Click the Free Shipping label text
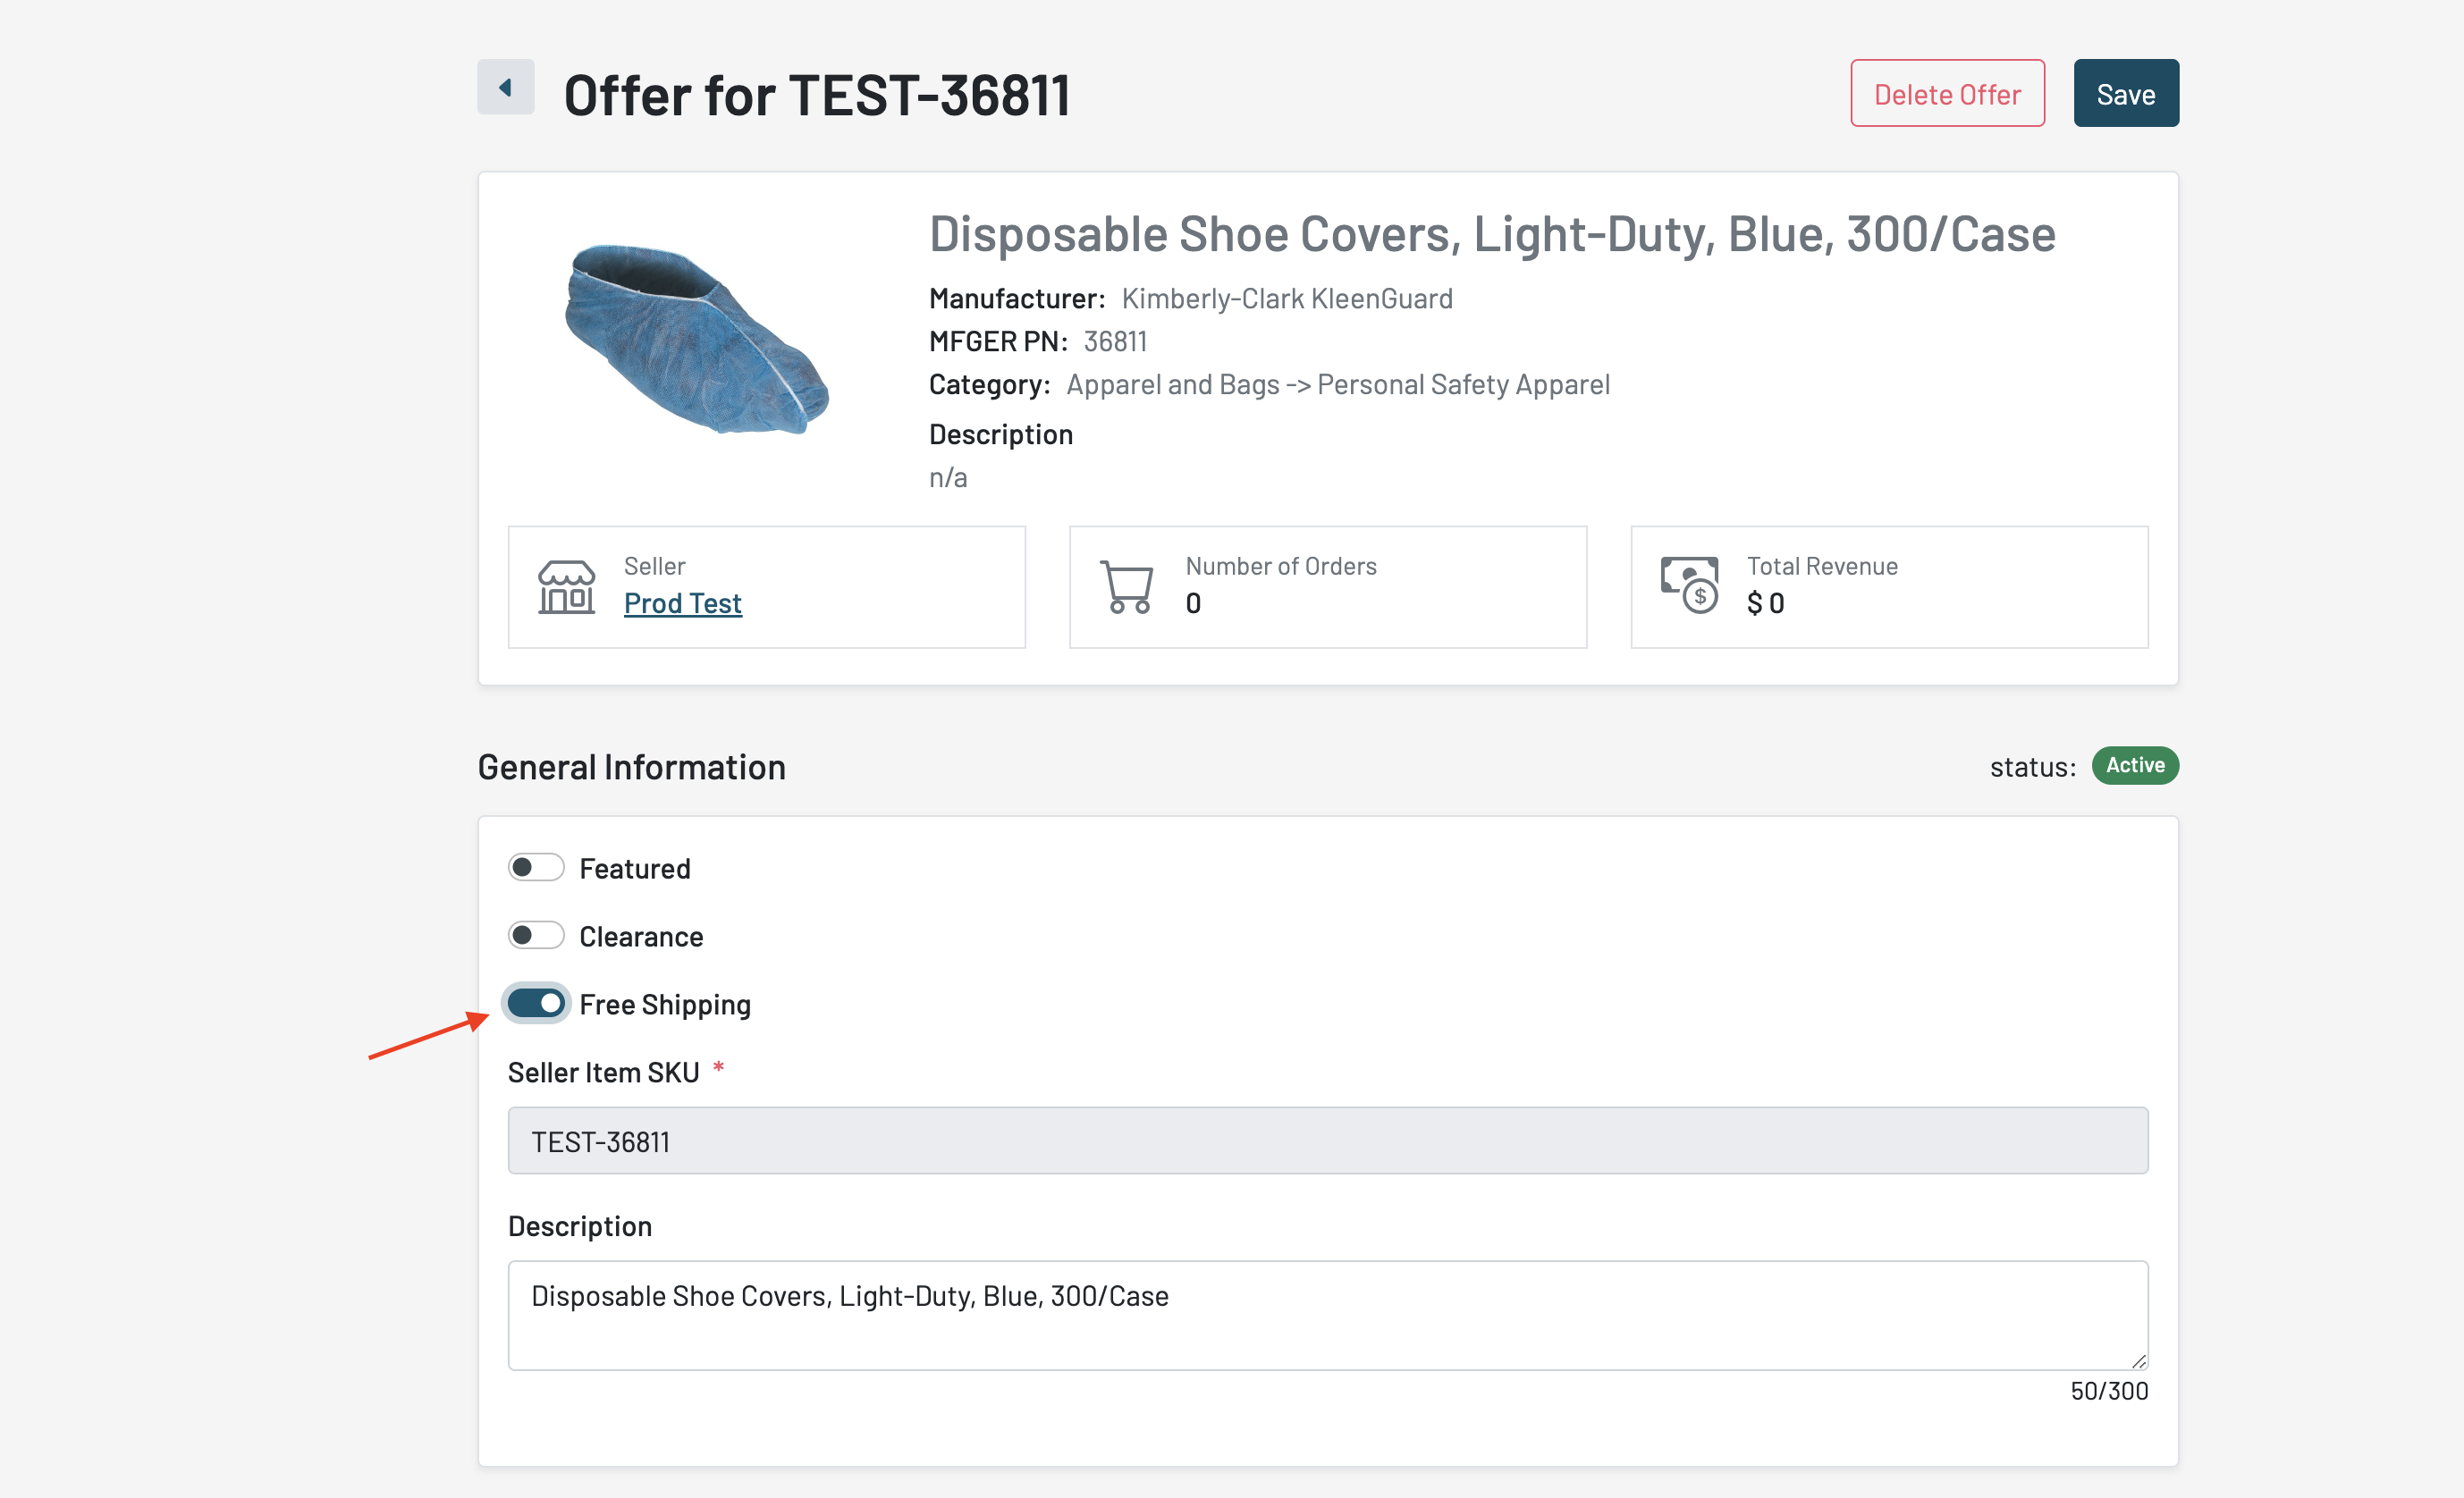 point(665,1004)
